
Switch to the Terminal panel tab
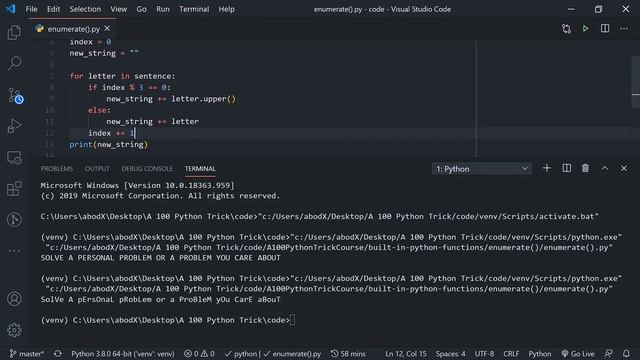pos(200,169)
